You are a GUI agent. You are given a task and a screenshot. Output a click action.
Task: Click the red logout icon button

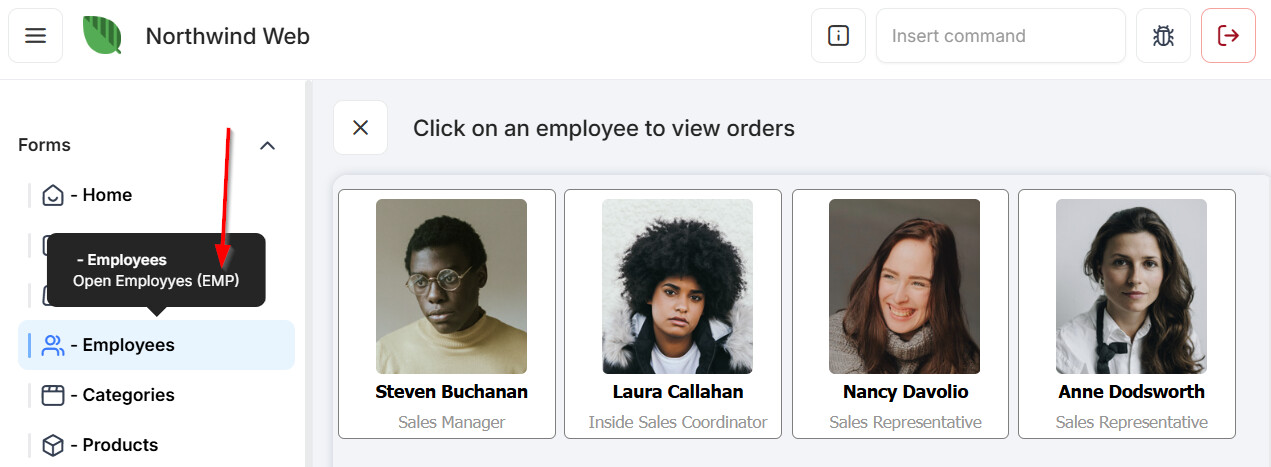point(1228,36)
